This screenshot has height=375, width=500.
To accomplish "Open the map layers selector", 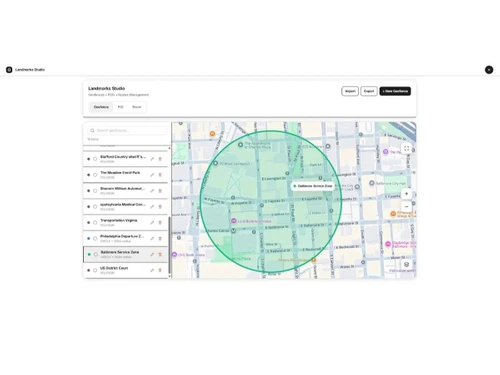I will point(406,264).
